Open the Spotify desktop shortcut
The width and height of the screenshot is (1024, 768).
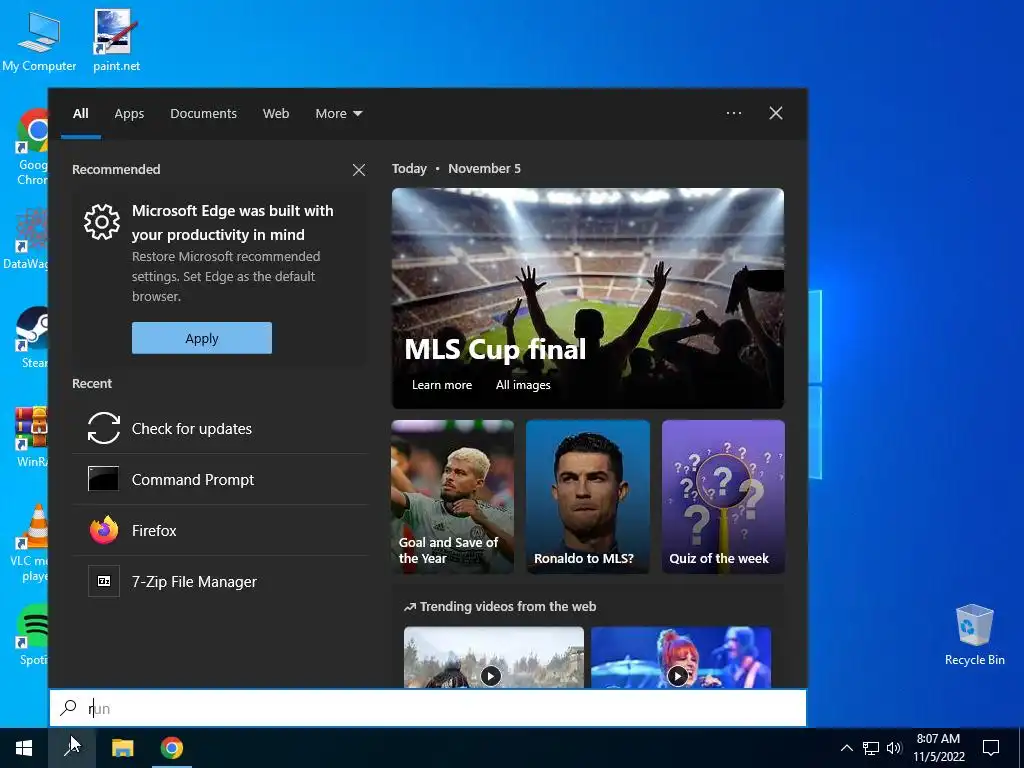click(33, 635)
